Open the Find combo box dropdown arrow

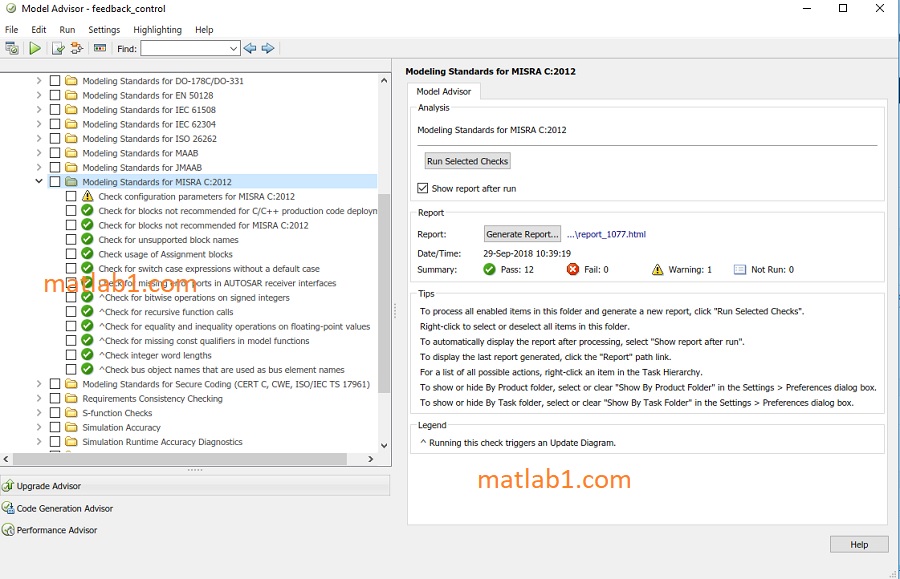233,49
